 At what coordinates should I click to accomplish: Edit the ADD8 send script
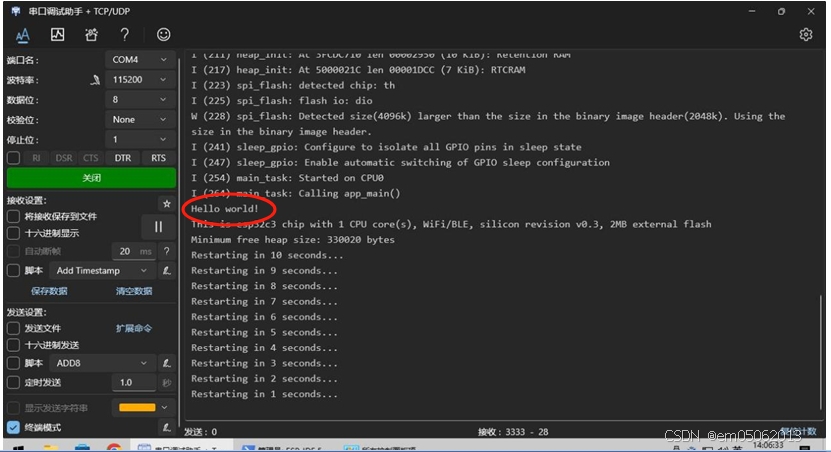pyautogui.click(x=166, y=363)
